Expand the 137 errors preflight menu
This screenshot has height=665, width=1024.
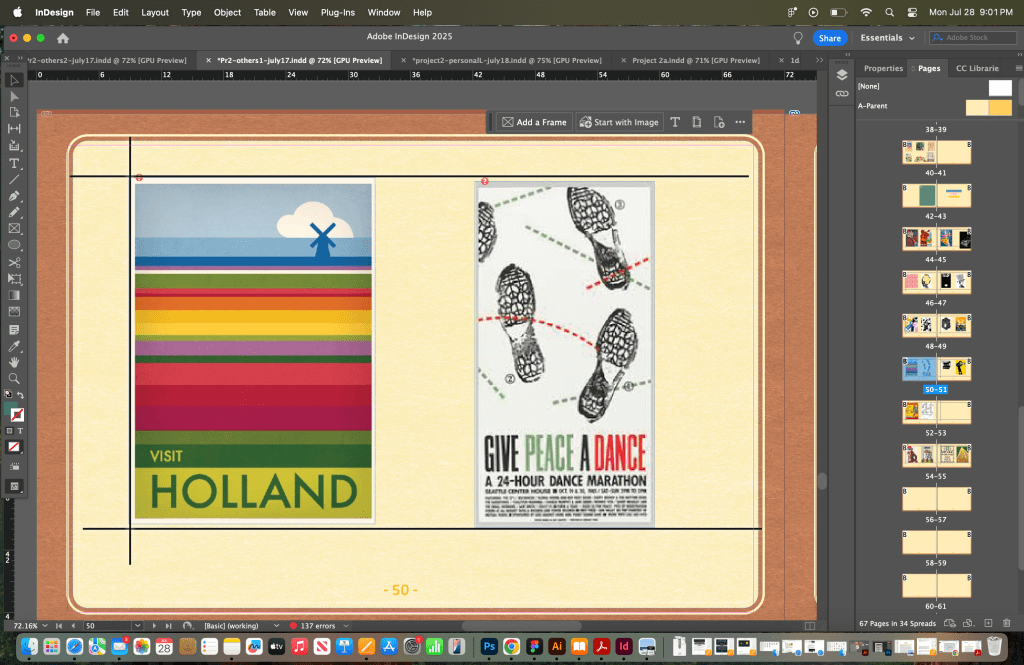coord(346,626)
